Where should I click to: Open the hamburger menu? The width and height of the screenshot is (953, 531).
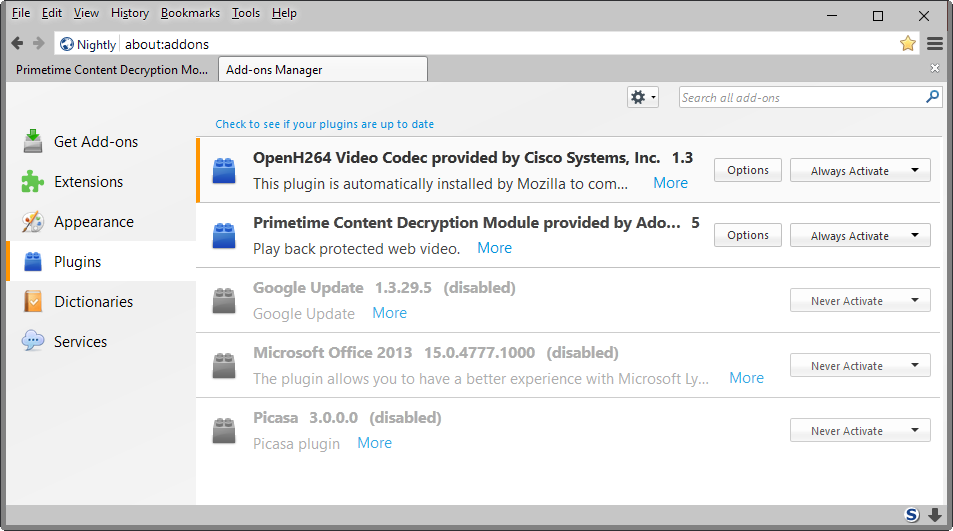[935, 44]
